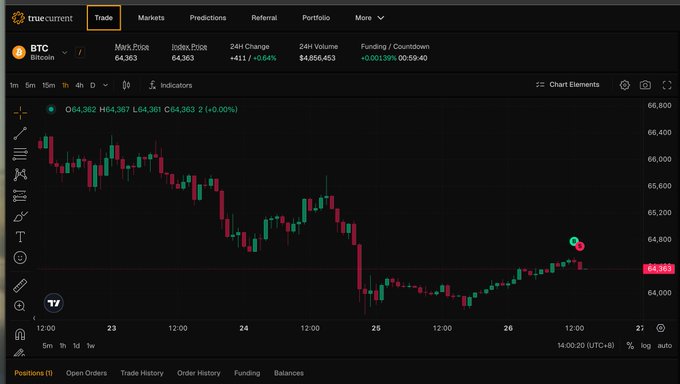Select the pattern drawing tool

(20, 174)
